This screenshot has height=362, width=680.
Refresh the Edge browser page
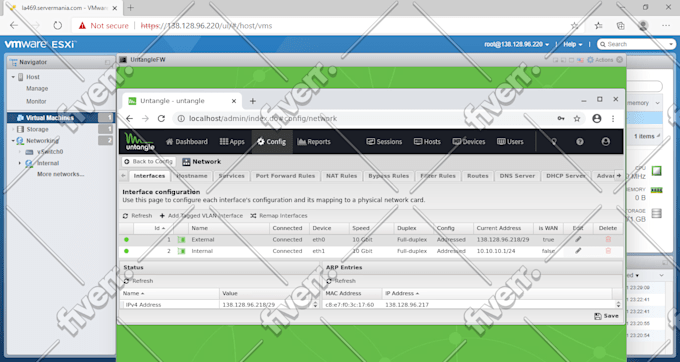[x=57, y=26]
